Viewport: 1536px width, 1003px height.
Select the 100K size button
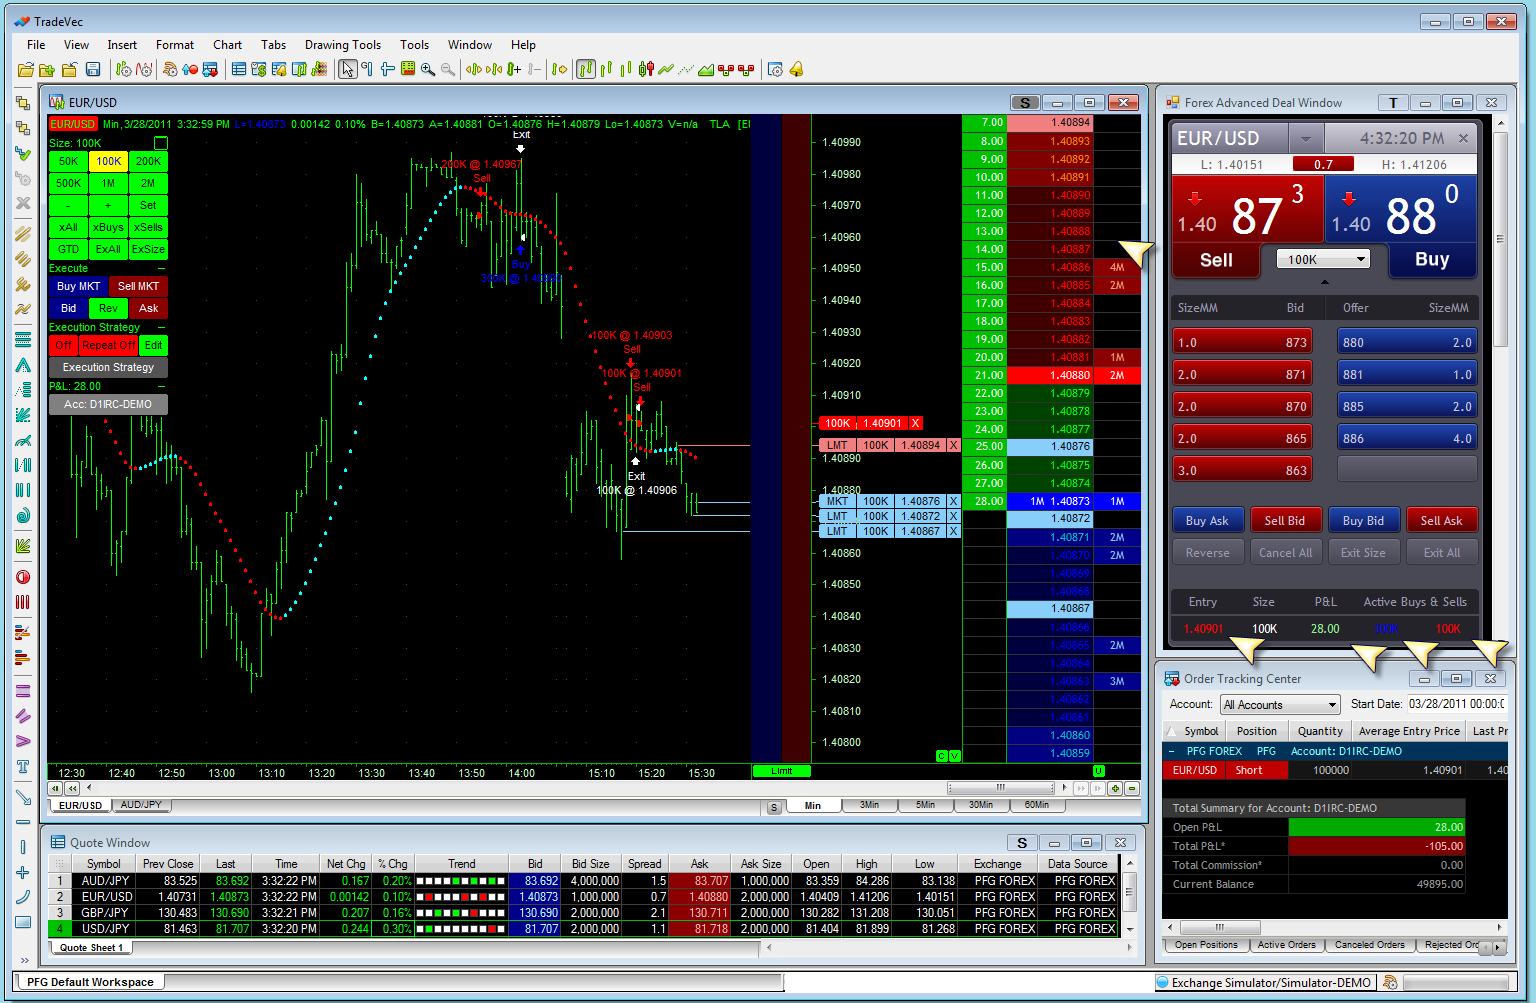pyautogui.click(x=108, y=161)
